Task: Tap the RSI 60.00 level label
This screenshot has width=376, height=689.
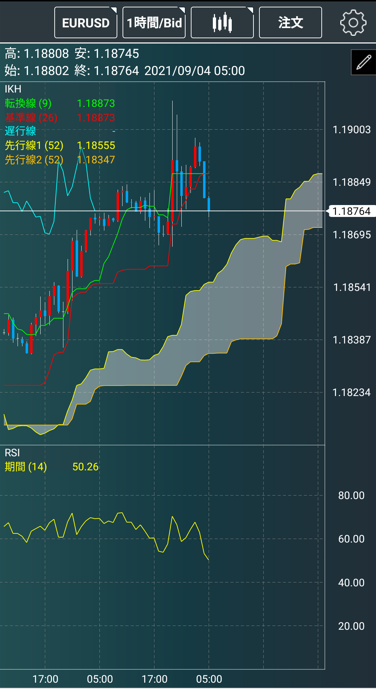Action: click(351, 539)
